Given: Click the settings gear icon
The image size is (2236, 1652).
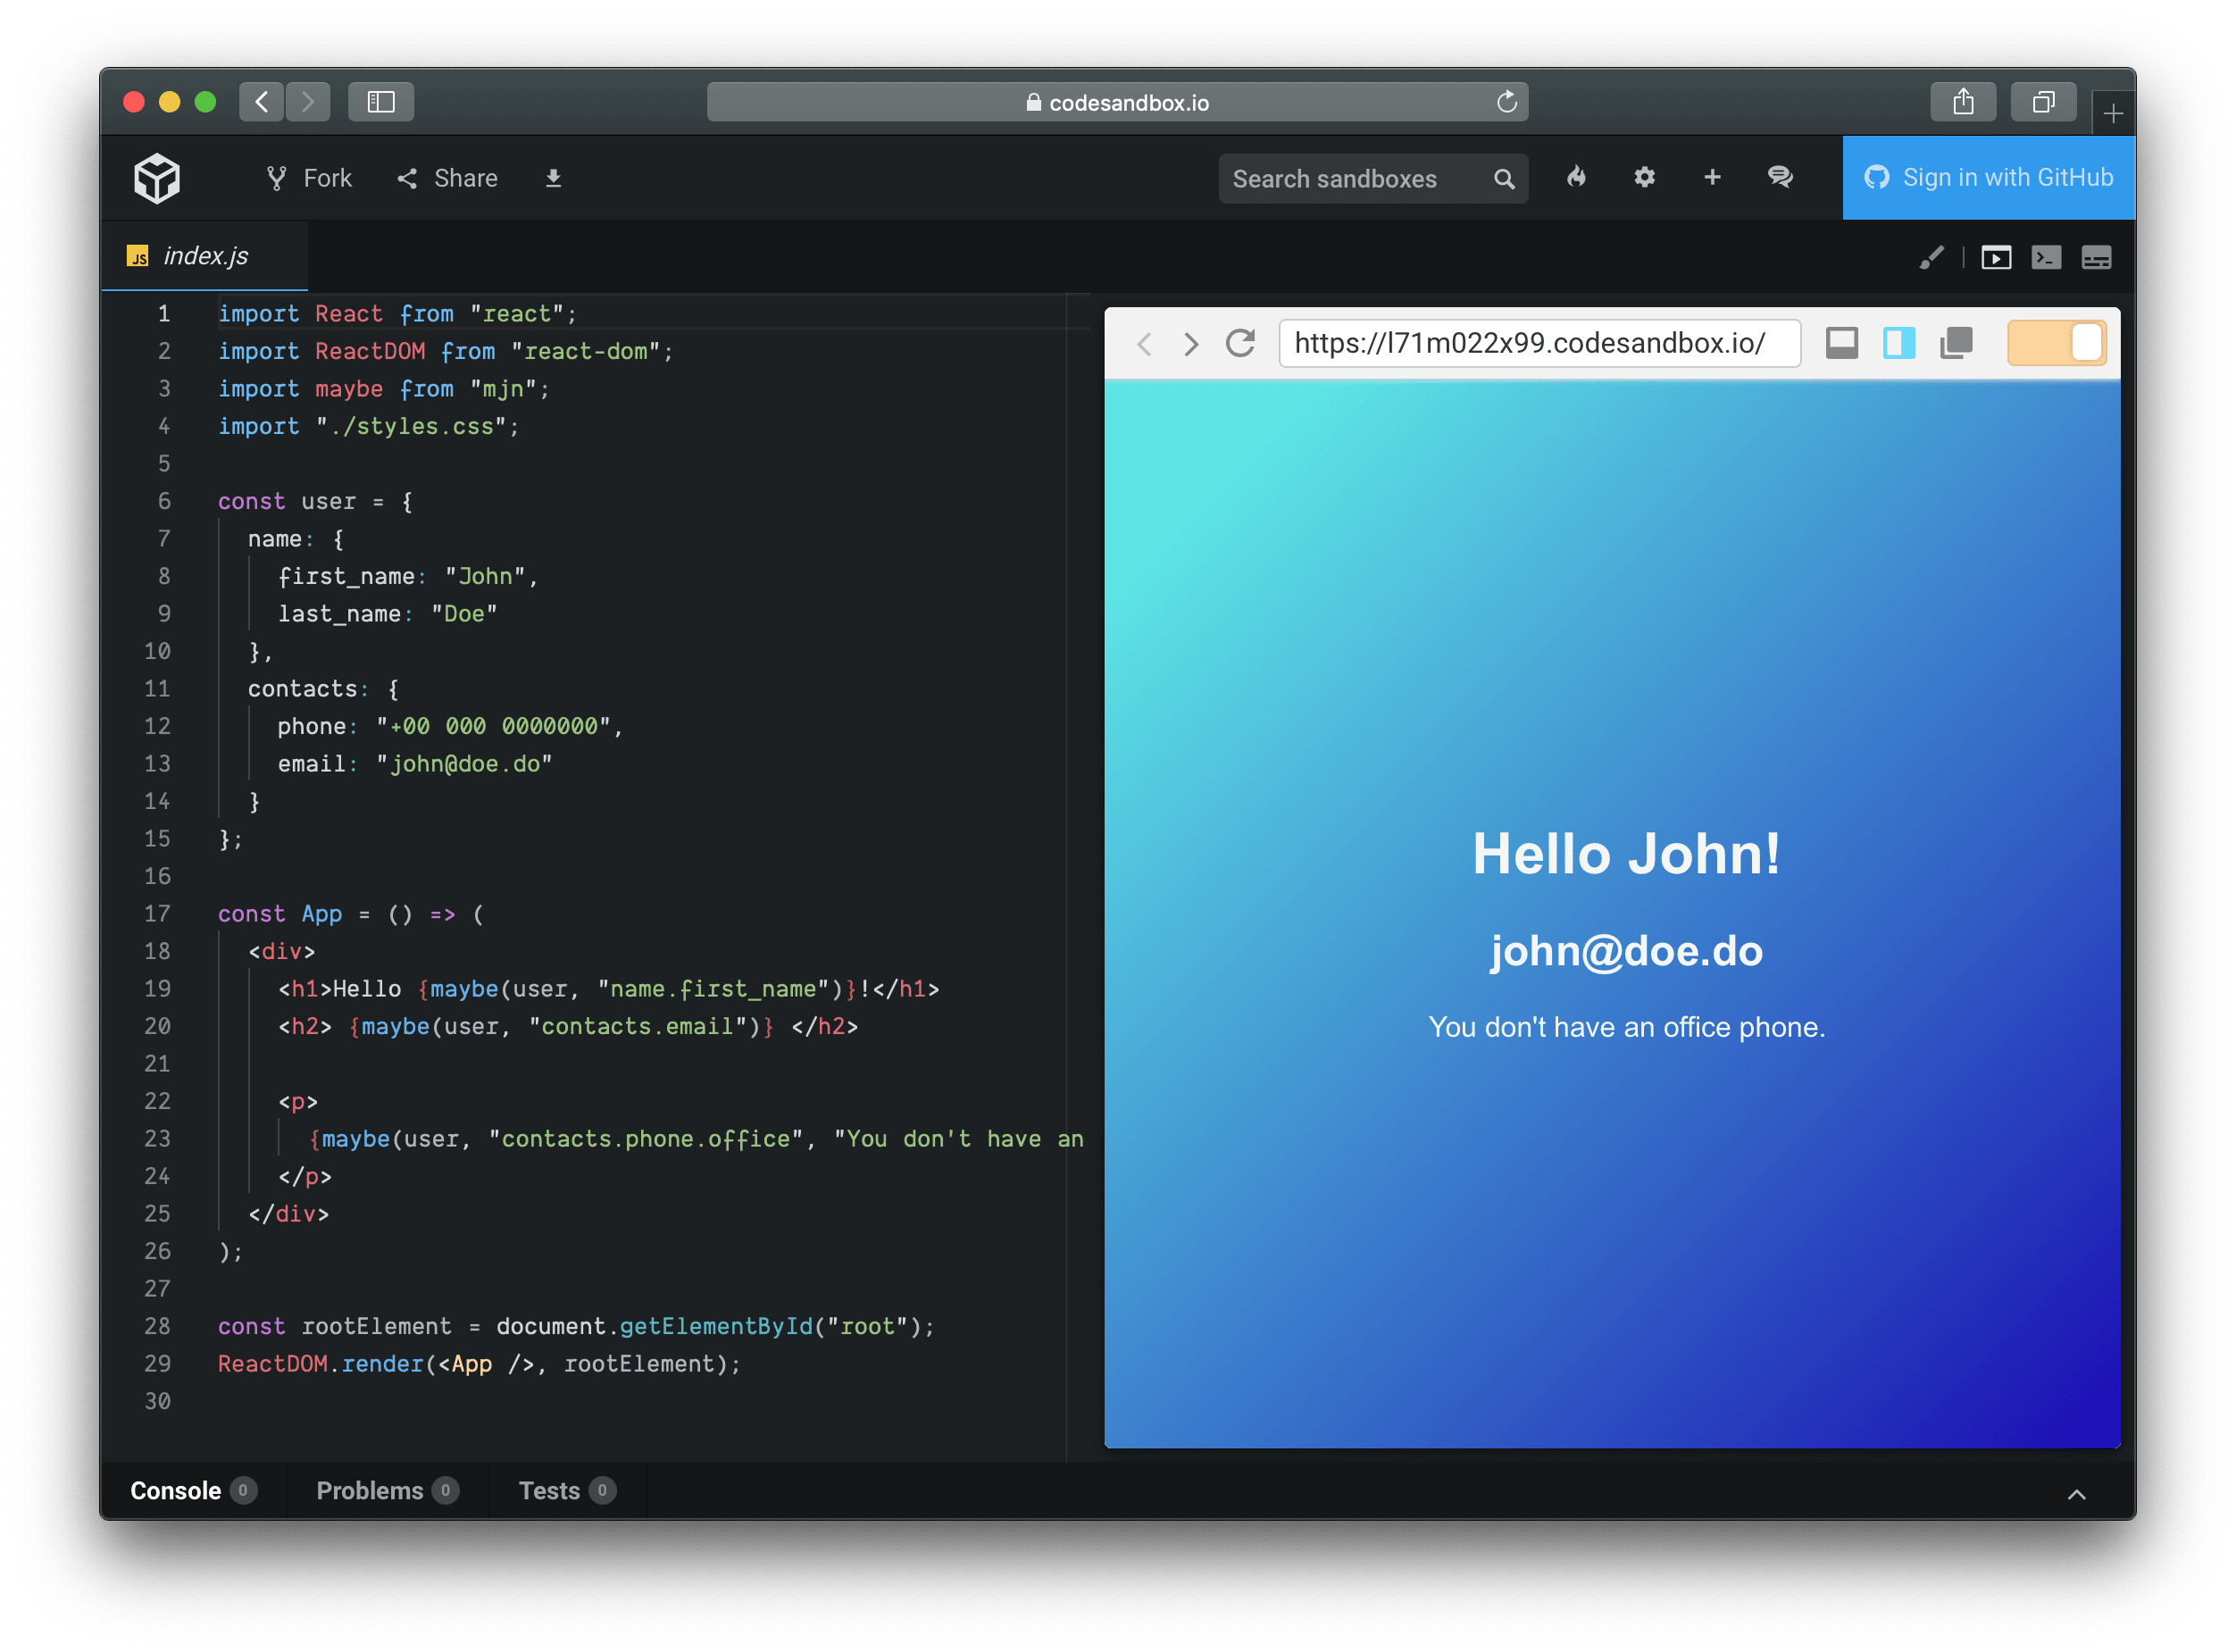Looking at the screenshot, I should tap(1642, 177).
